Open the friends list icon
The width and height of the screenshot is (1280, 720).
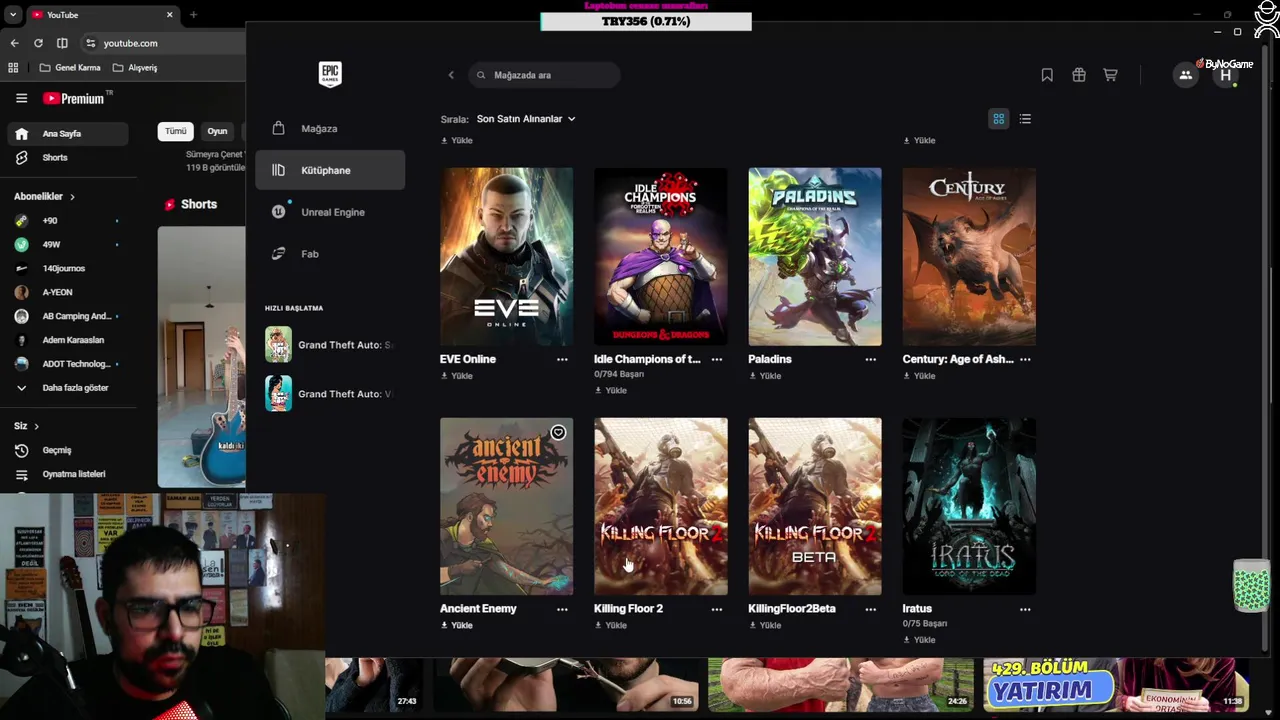point(1185,75)
